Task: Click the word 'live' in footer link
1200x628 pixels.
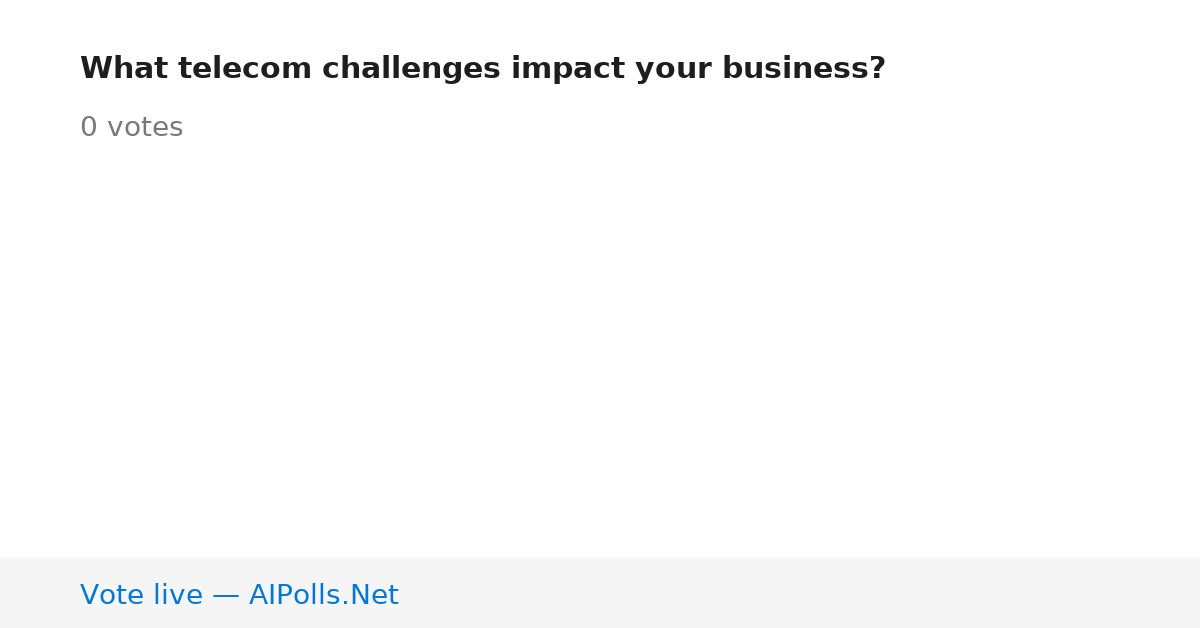Action: pos(178,595)
